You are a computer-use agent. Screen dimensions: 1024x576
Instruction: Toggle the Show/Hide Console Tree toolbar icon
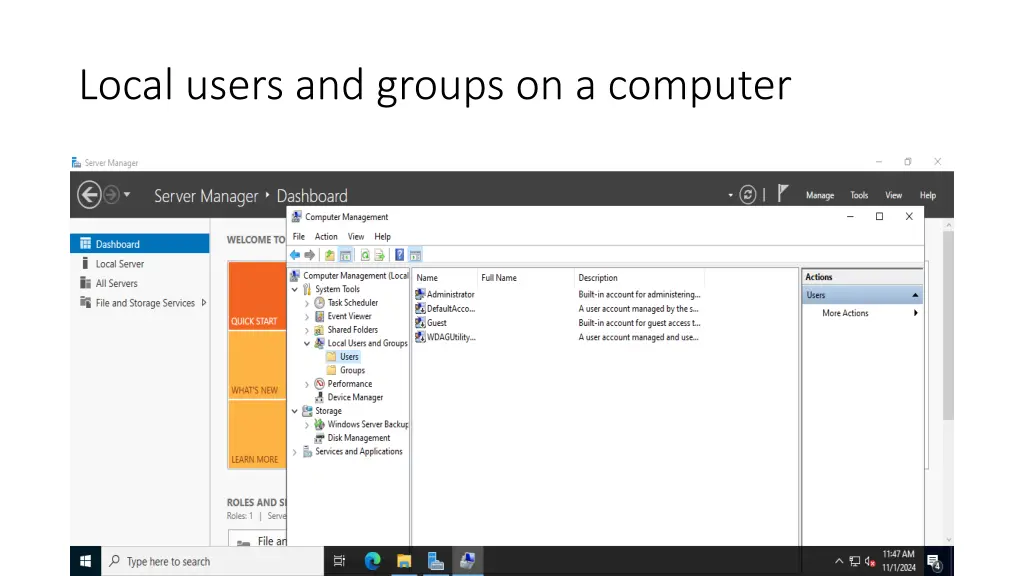click(345, 255)
